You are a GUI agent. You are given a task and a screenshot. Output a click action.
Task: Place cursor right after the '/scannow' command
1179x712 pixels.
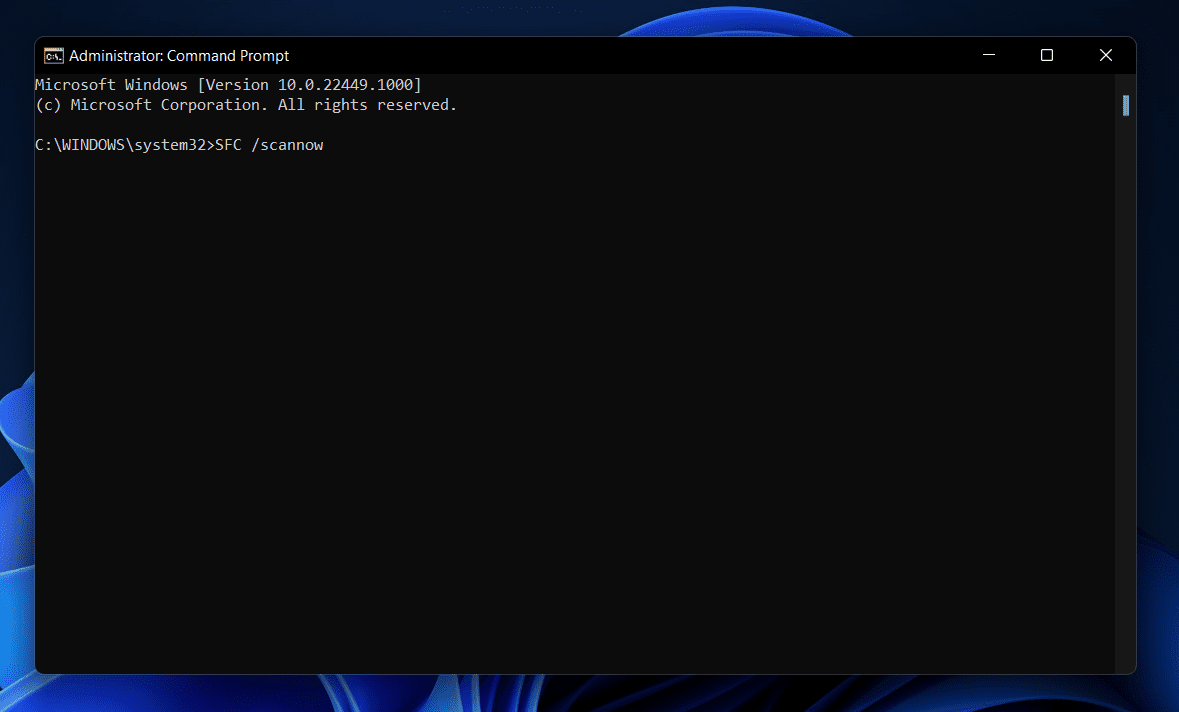pyautogui.click(x=326, y=145)
